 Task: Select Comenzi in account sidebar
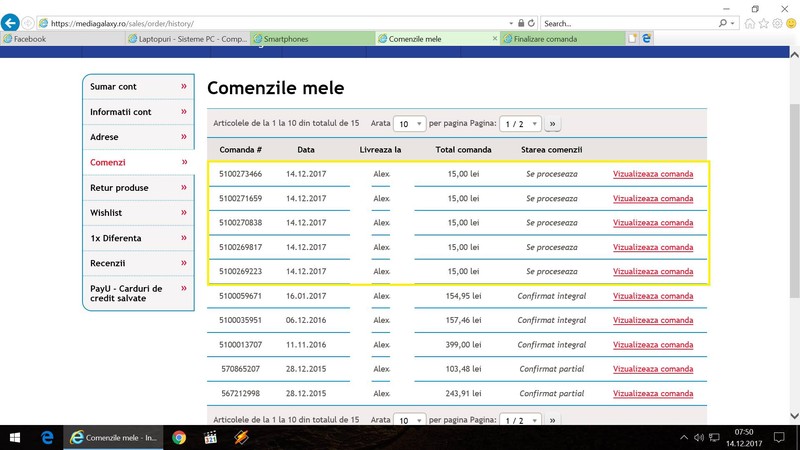[138, 162]
